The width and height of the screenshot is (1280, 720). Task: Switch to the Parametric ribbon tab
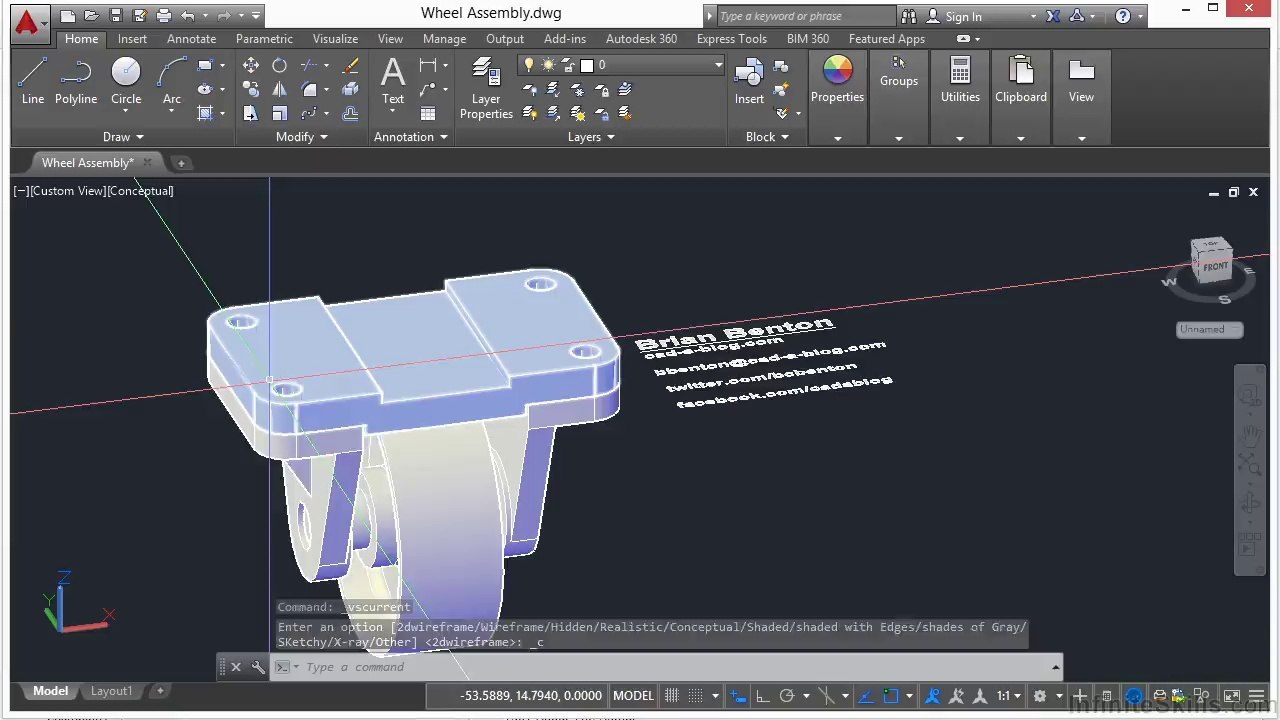[264, 39]
